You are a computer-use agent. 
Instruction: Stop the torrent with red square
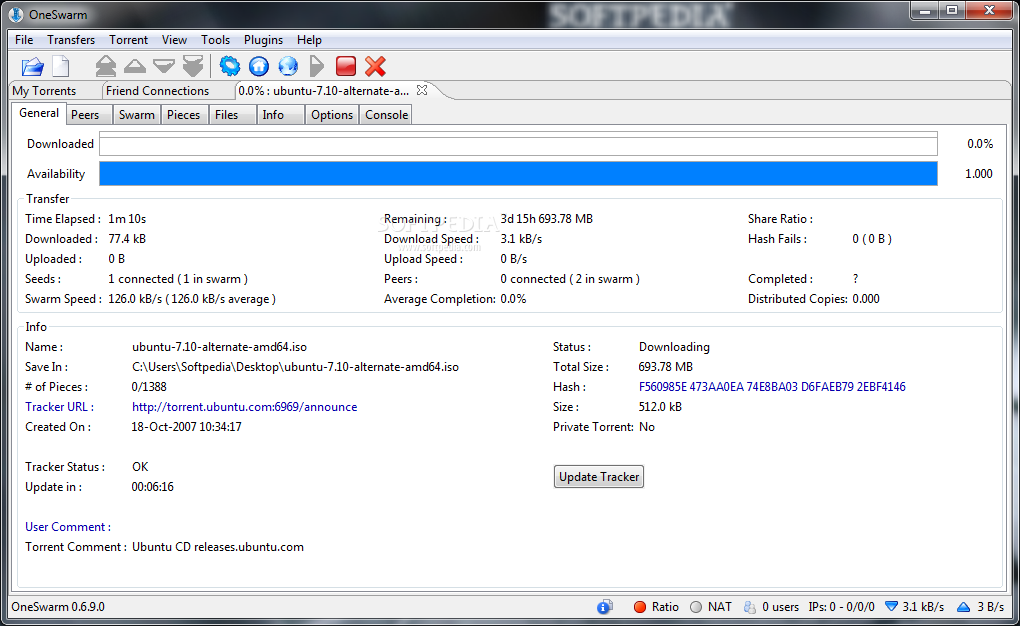pyautogui.click(x=346, y=66)
